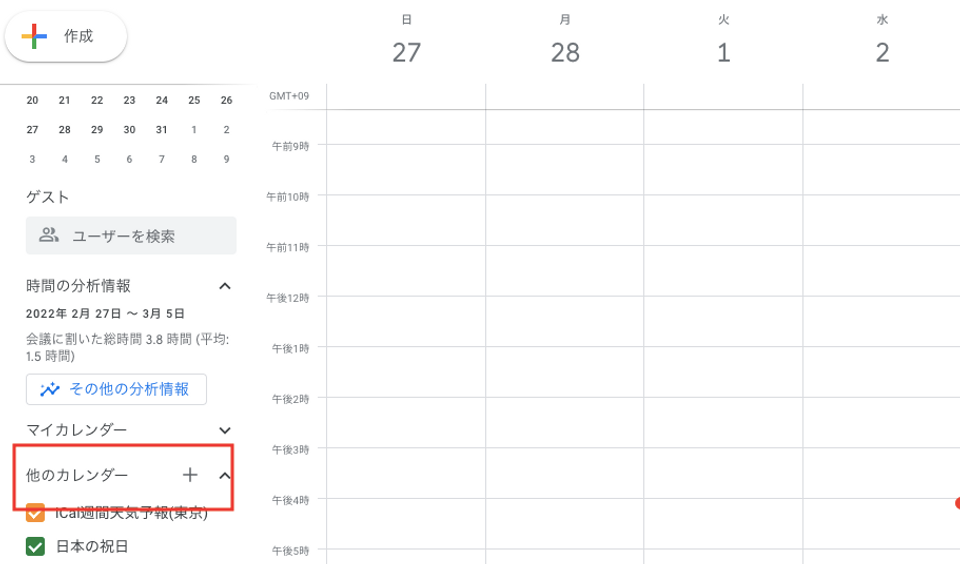960x564 pixels.
Task: Select Monday 28 column header
Action: [x=565, y=42]
